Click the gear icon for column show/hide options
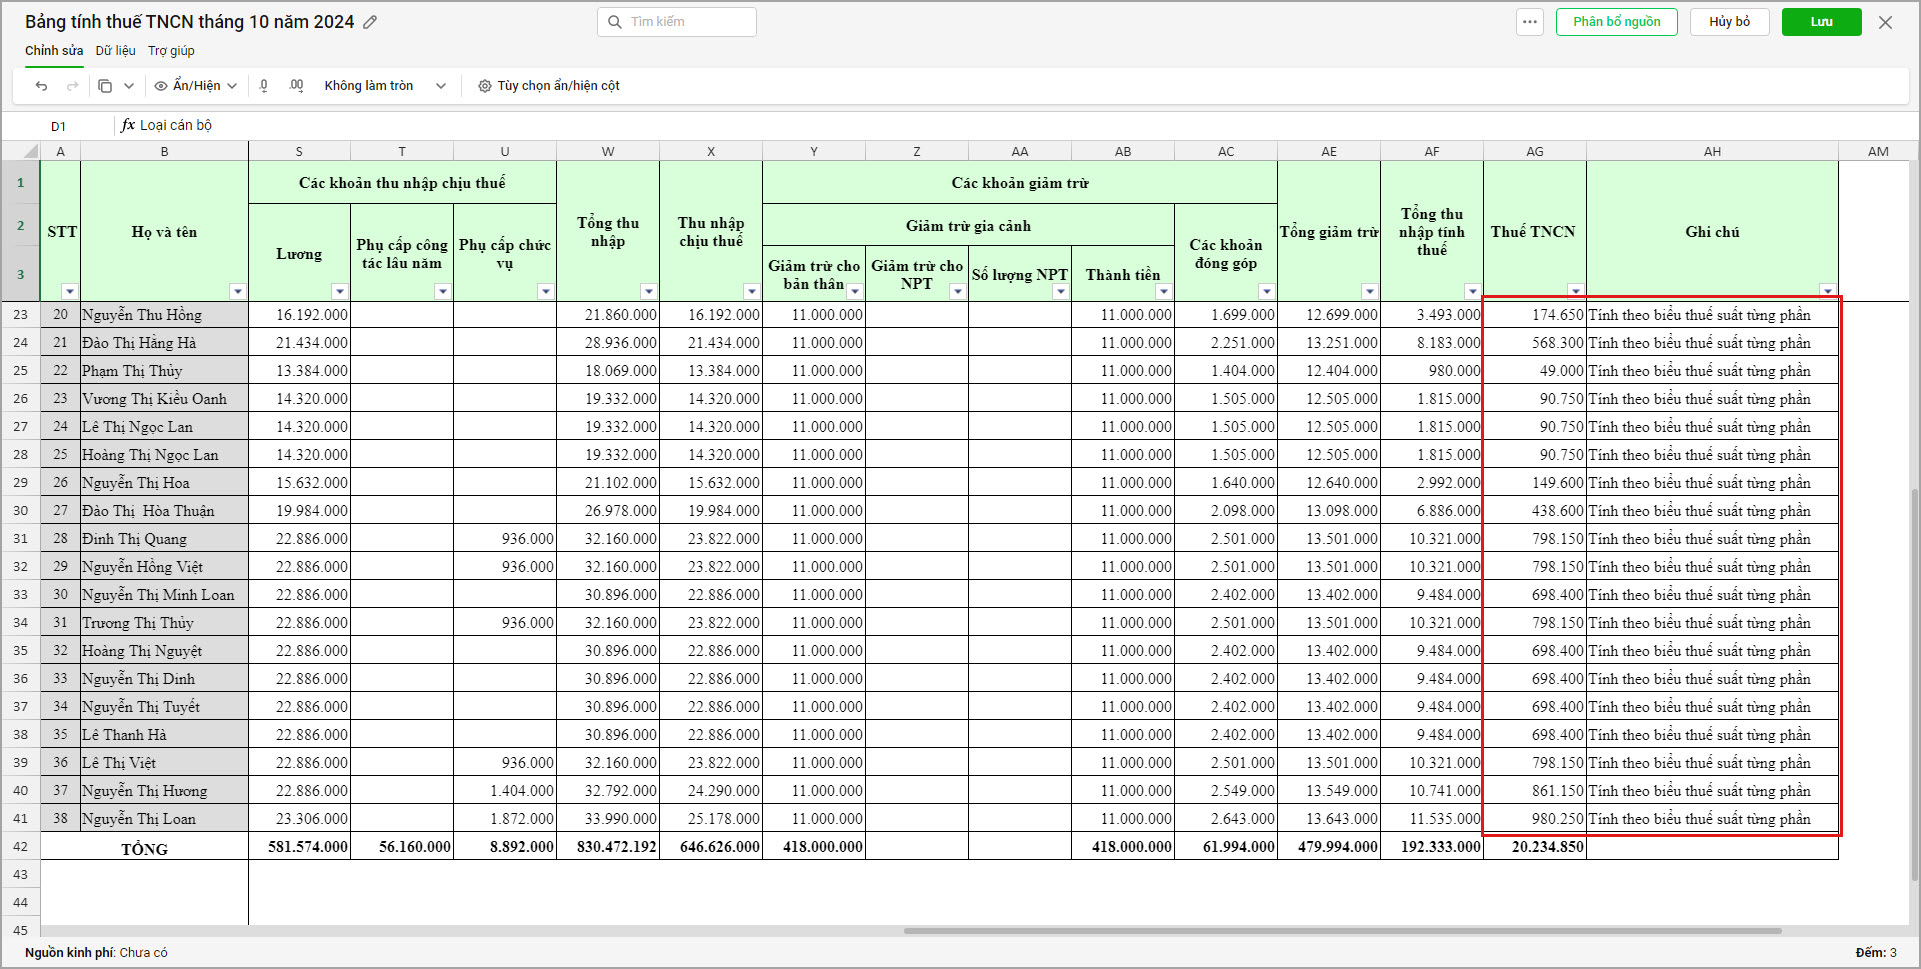Image resolution: width=1921 pixels, height=969 pixels. pyautogui.click(x=485, y=86)
